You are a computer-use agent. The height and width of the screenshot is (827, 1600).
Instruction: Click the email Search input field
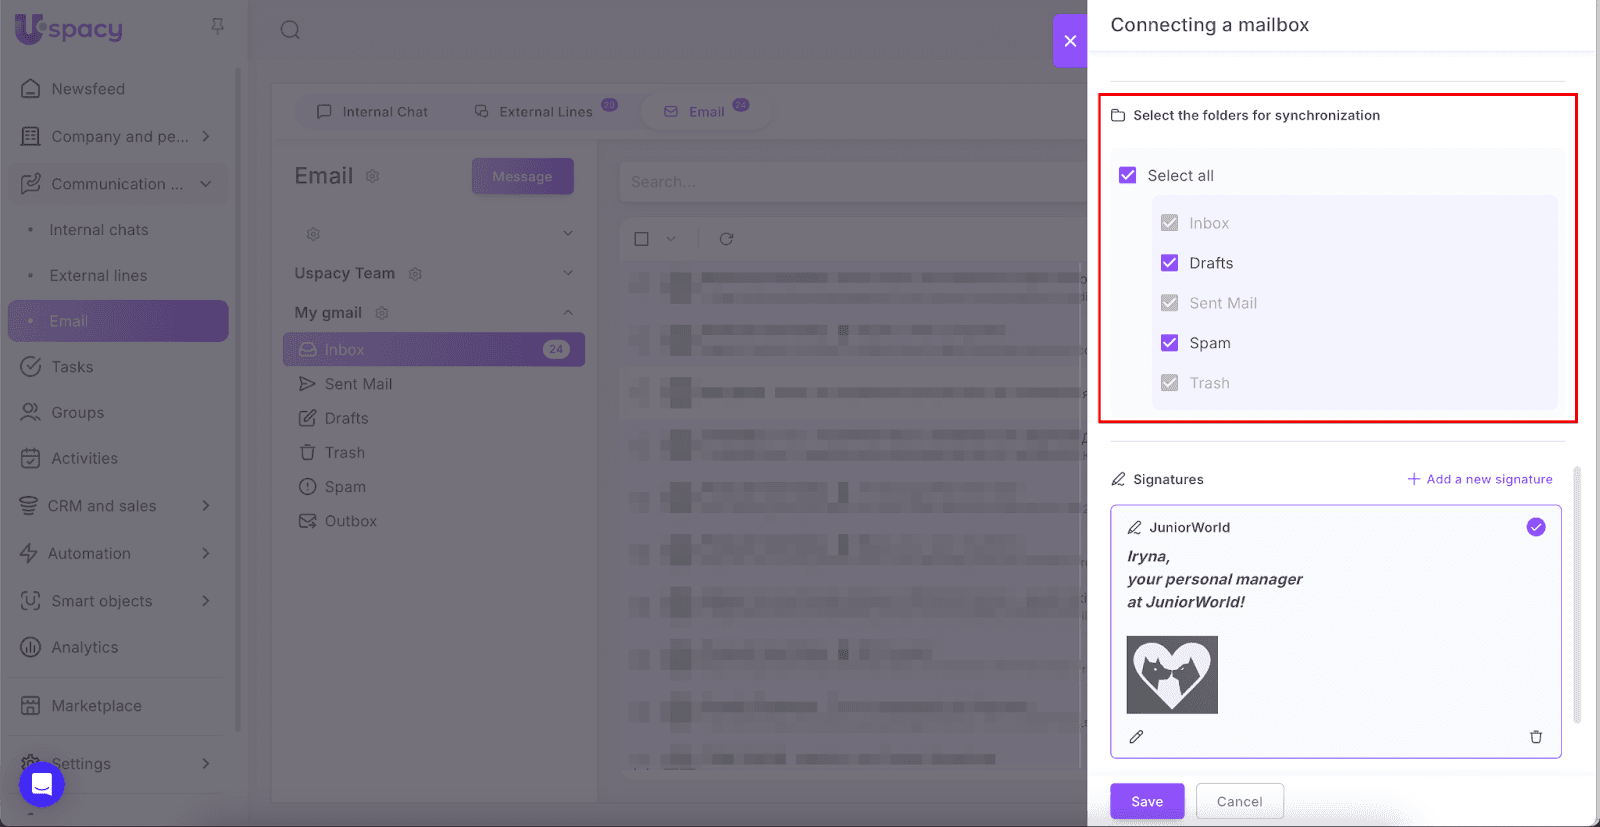[x=850, y=182]
